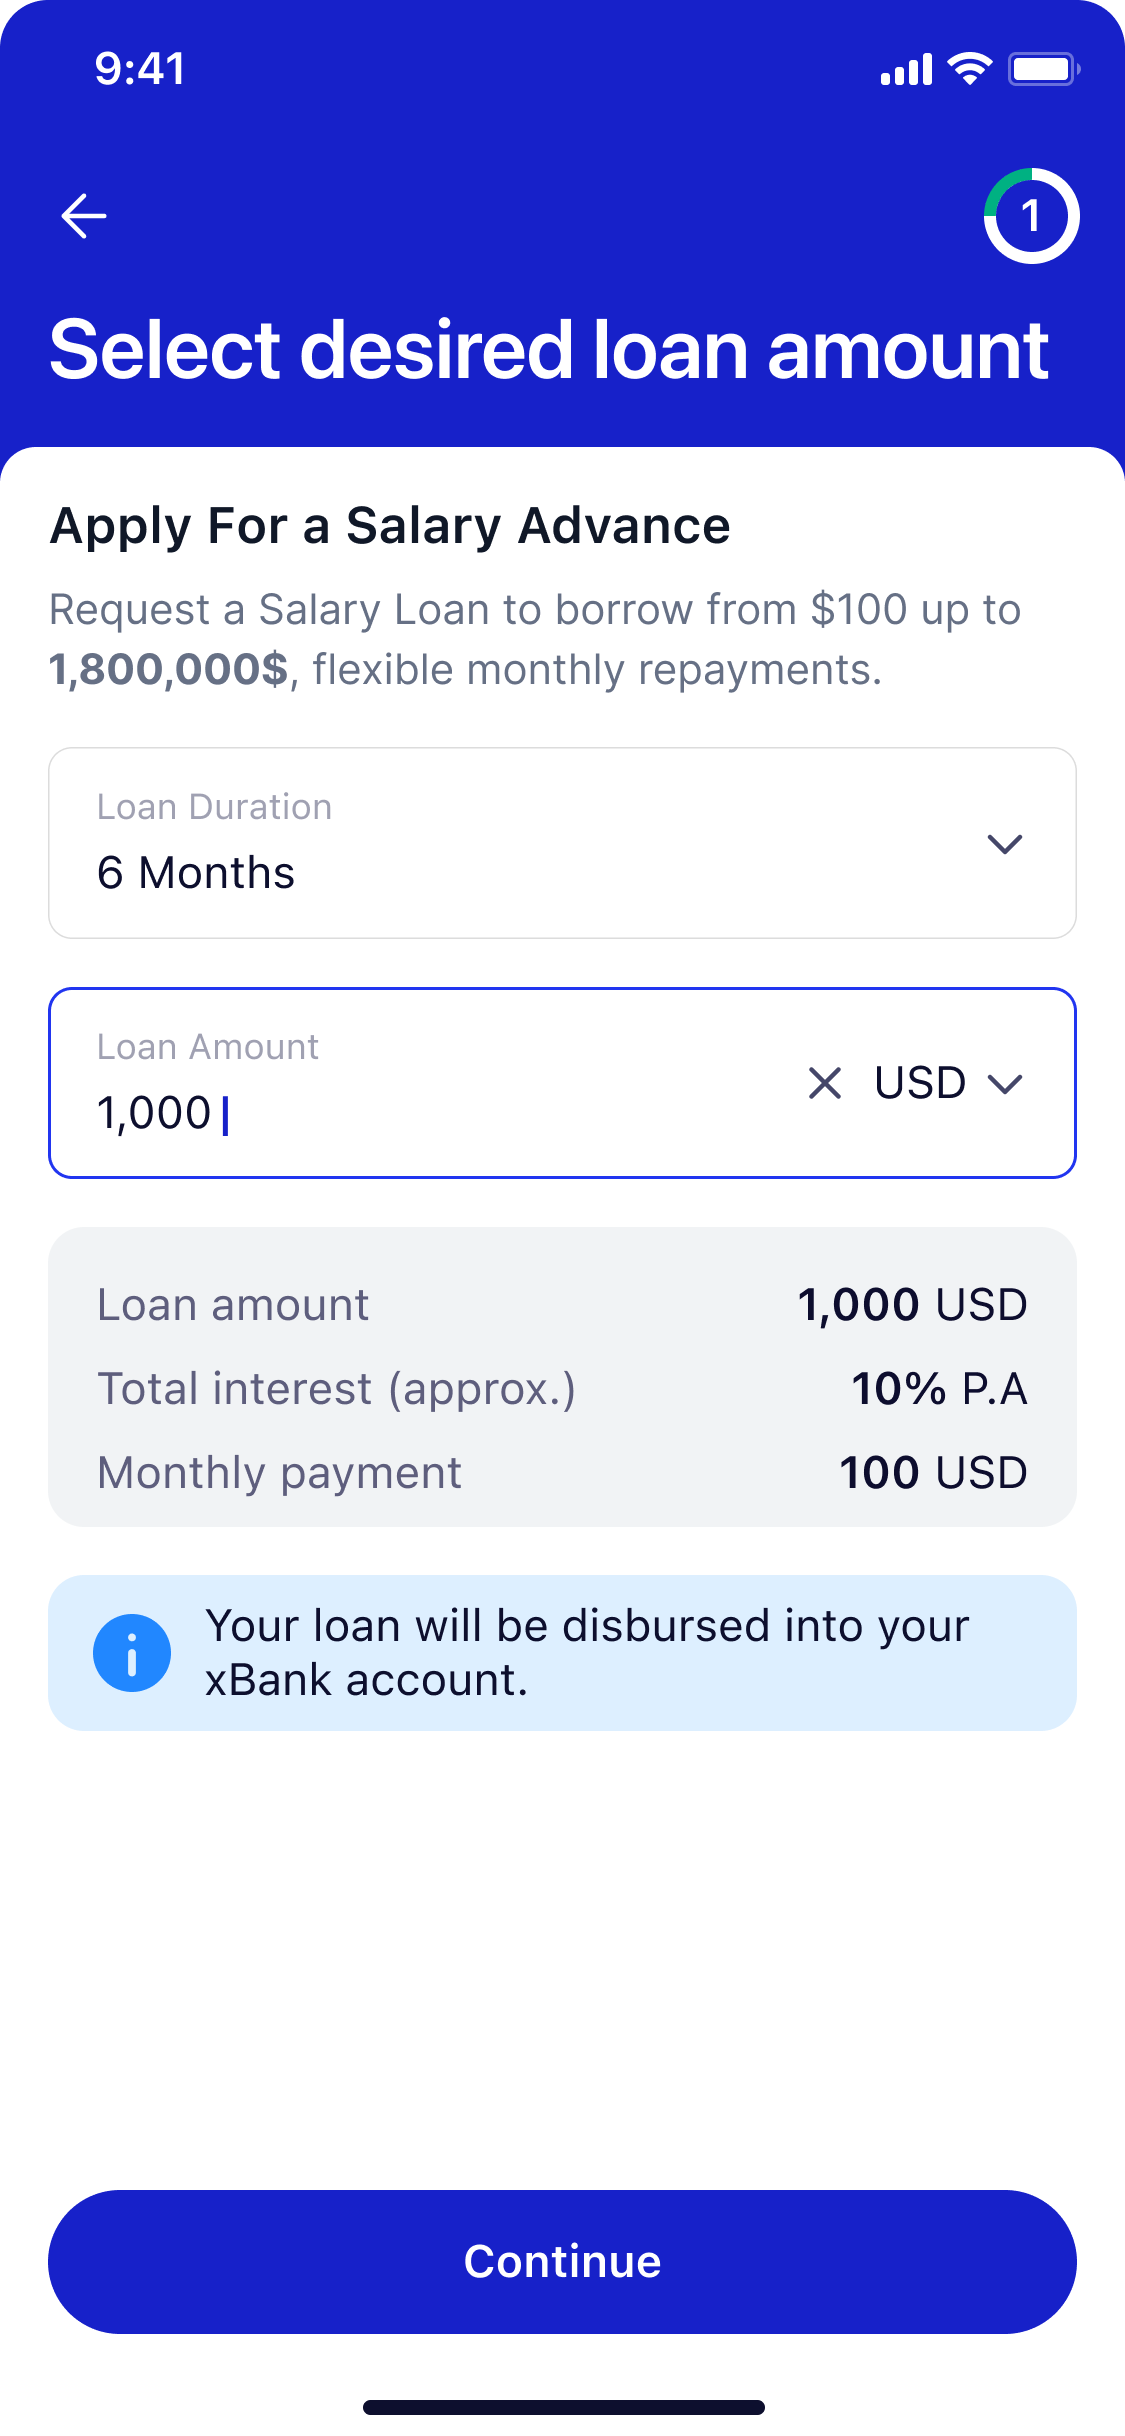
Task: Clear the loan amount with X icon
Action: tap(825, 1083)
